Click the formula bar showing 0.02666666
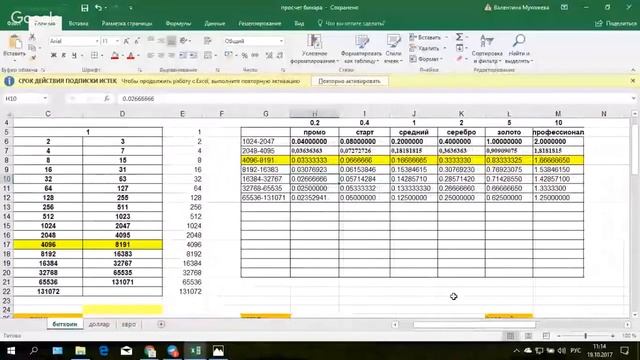This screenshot has width=640, height=360. coord(375,99)
